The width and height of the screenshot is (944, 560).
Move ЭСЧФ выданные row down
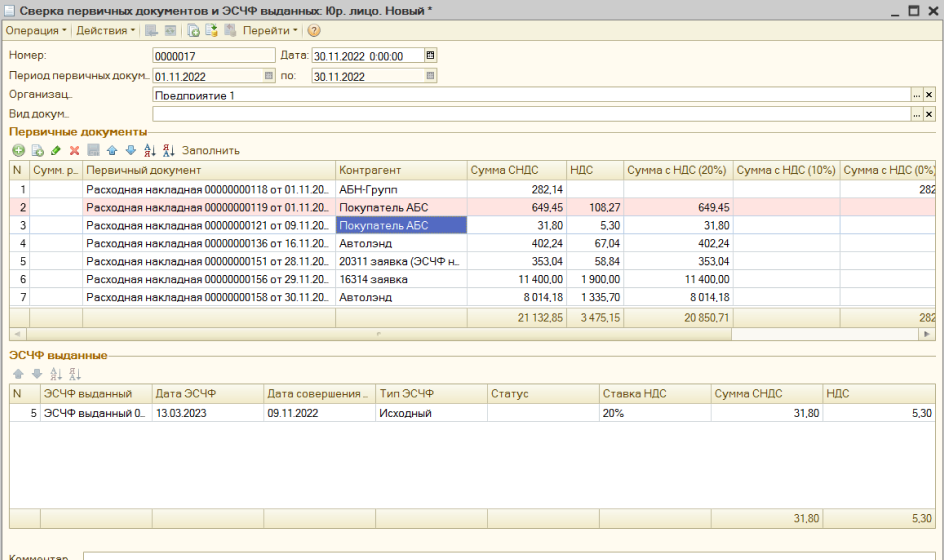point(37,374)
